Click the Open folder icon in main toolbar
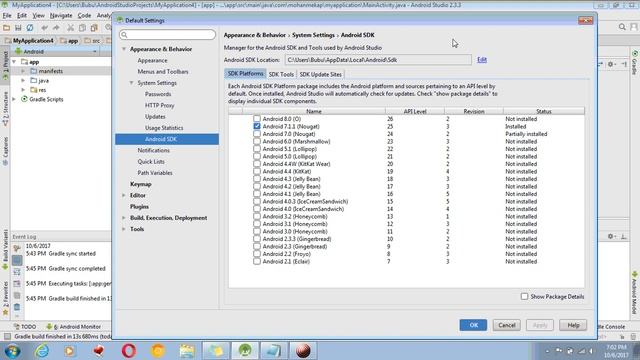Image resolution: width=640 pixels, height=360 pixels. click(x=7, y=28)
